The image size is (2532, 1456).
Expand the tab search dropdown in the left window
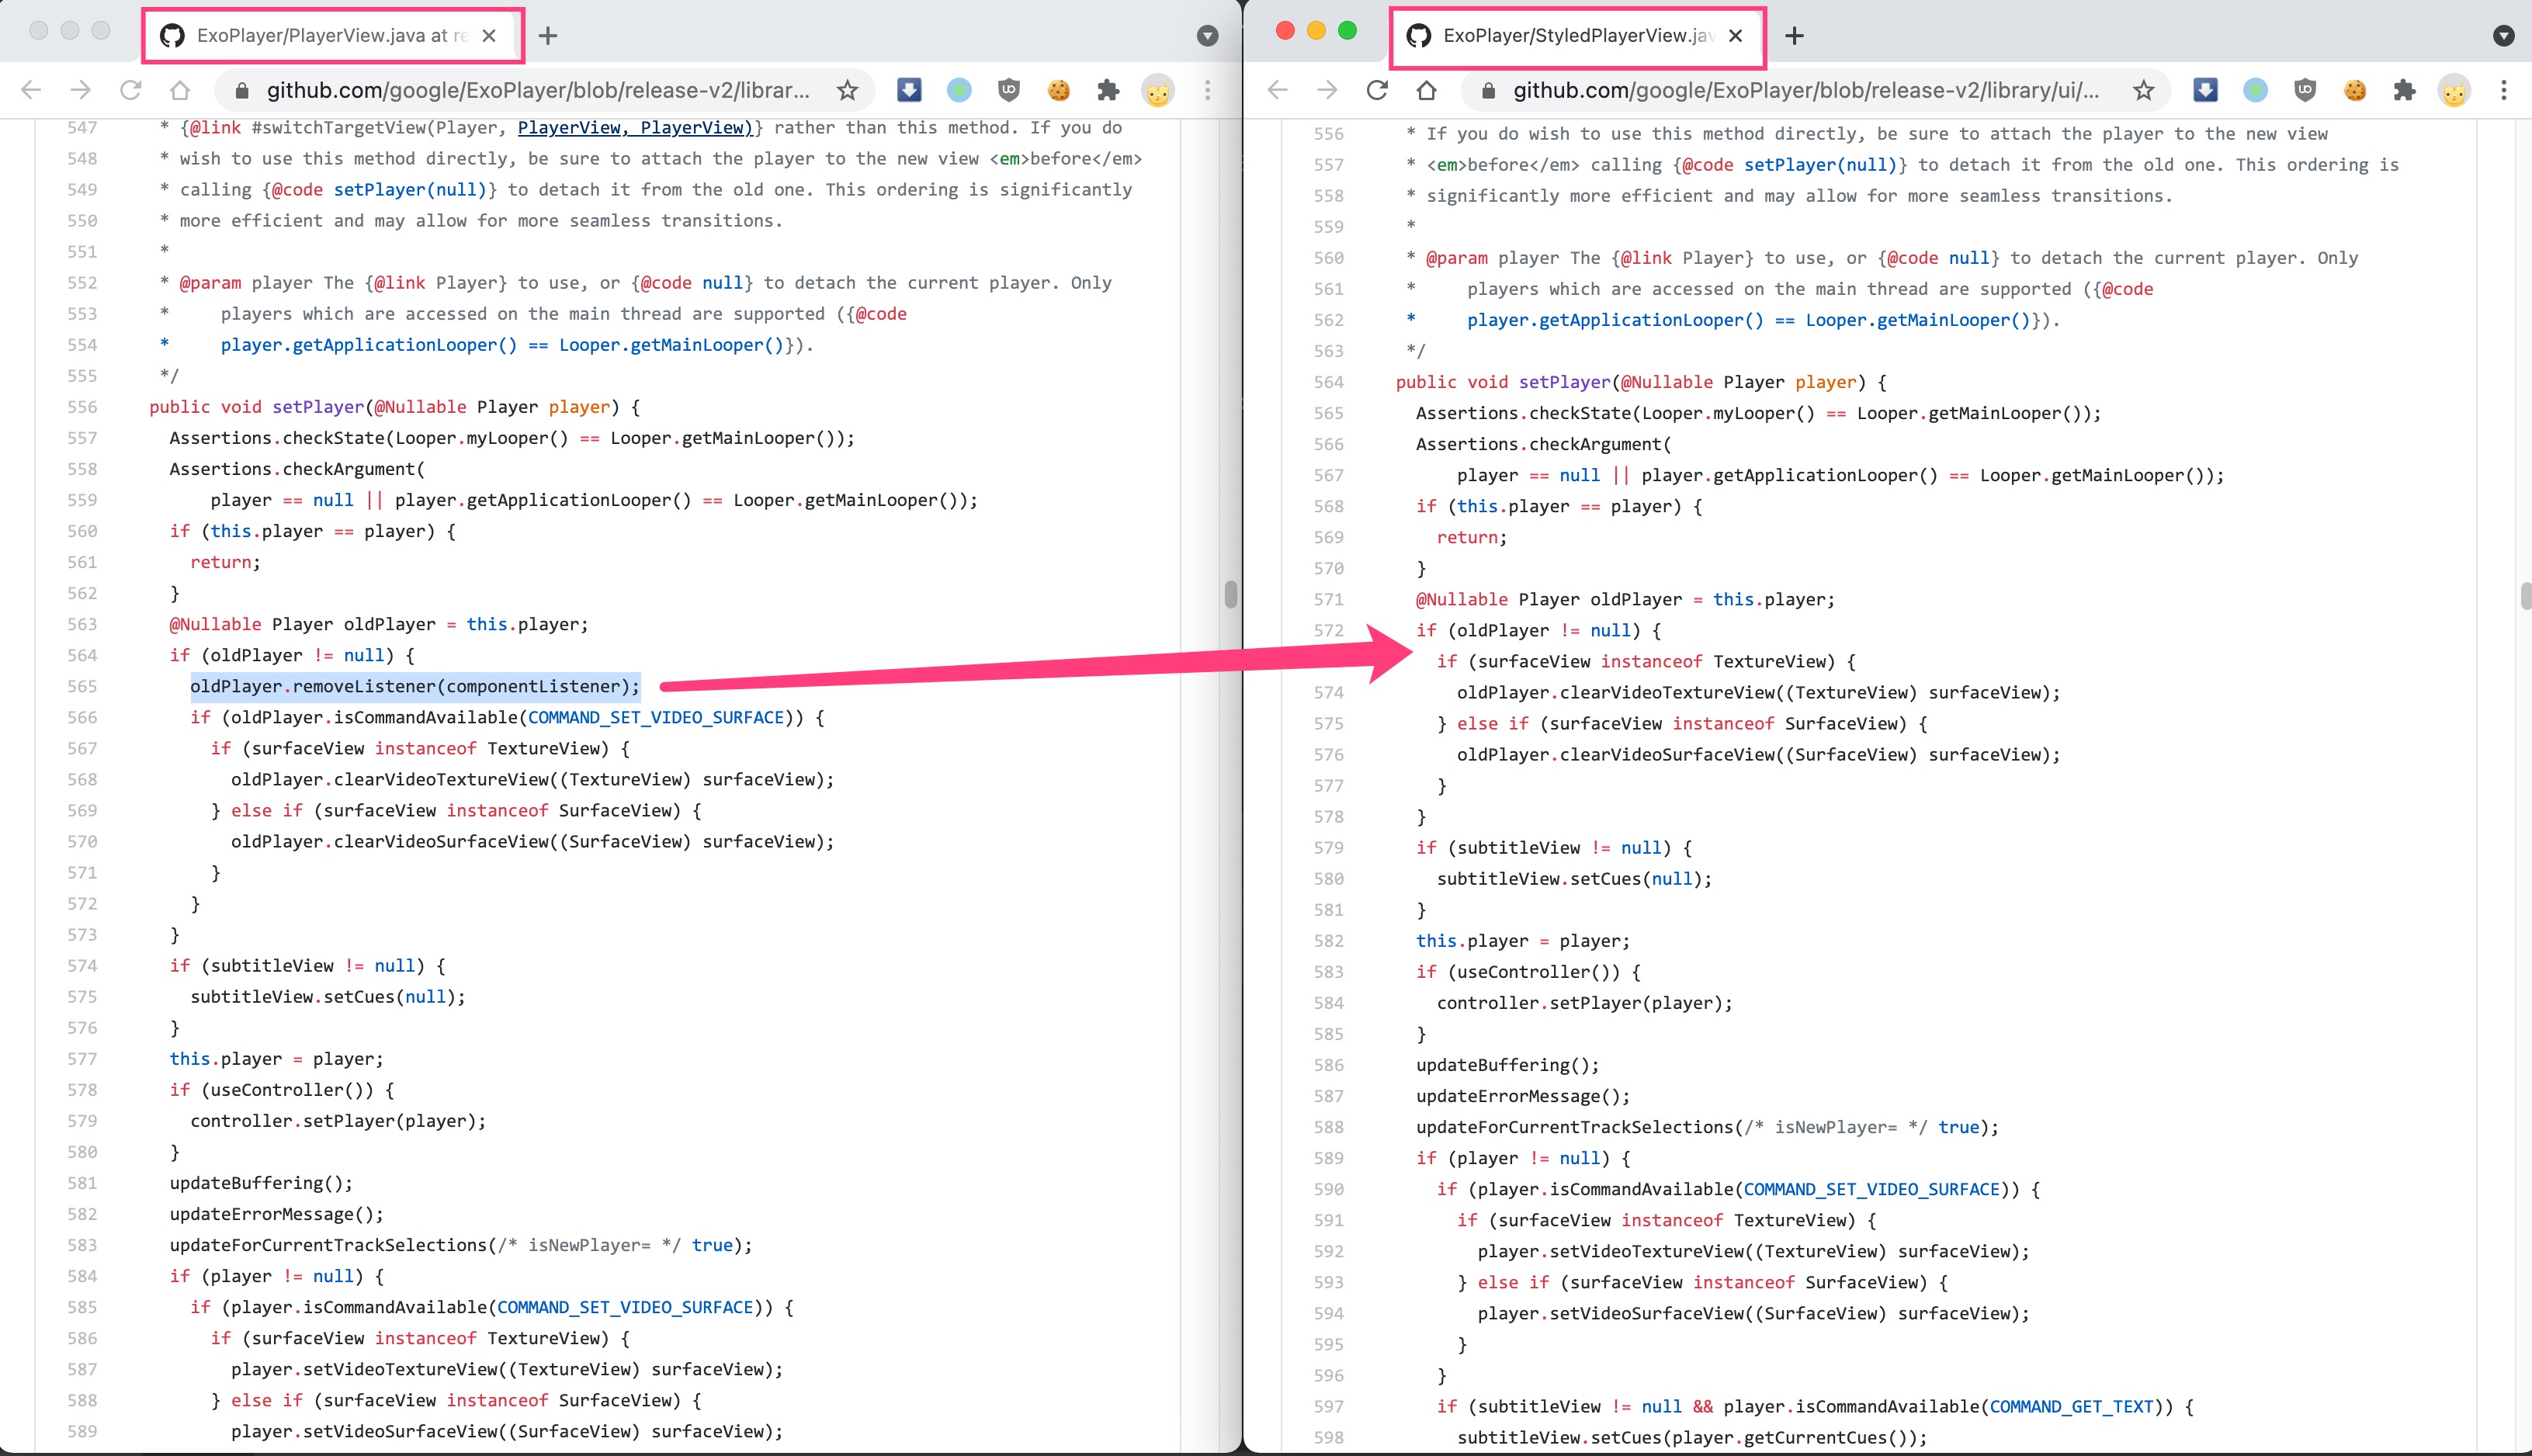[1207, 36]
